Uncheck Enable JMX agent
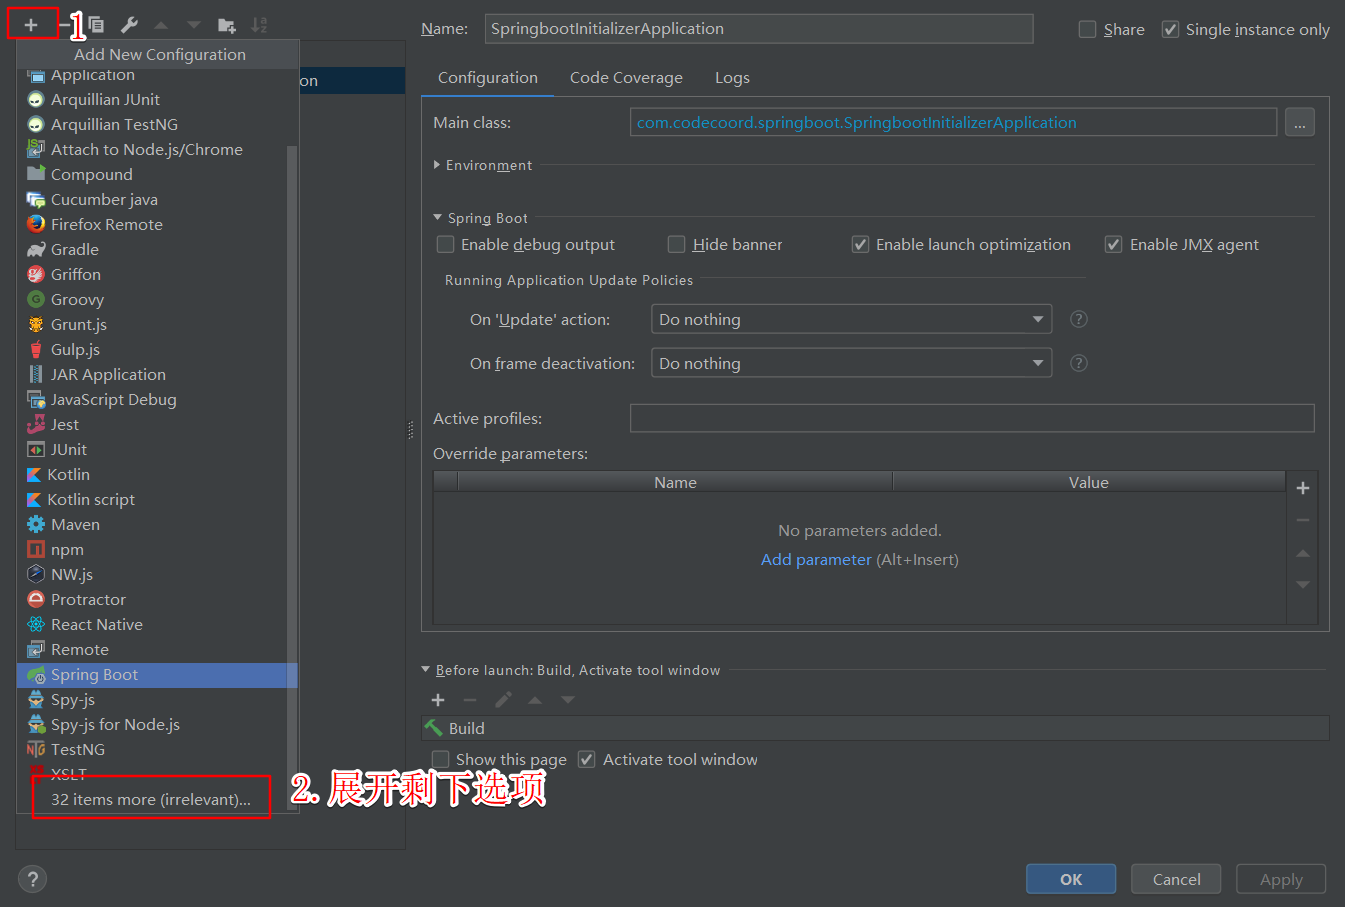The image size is (1345, 907). pos(1113,243)
